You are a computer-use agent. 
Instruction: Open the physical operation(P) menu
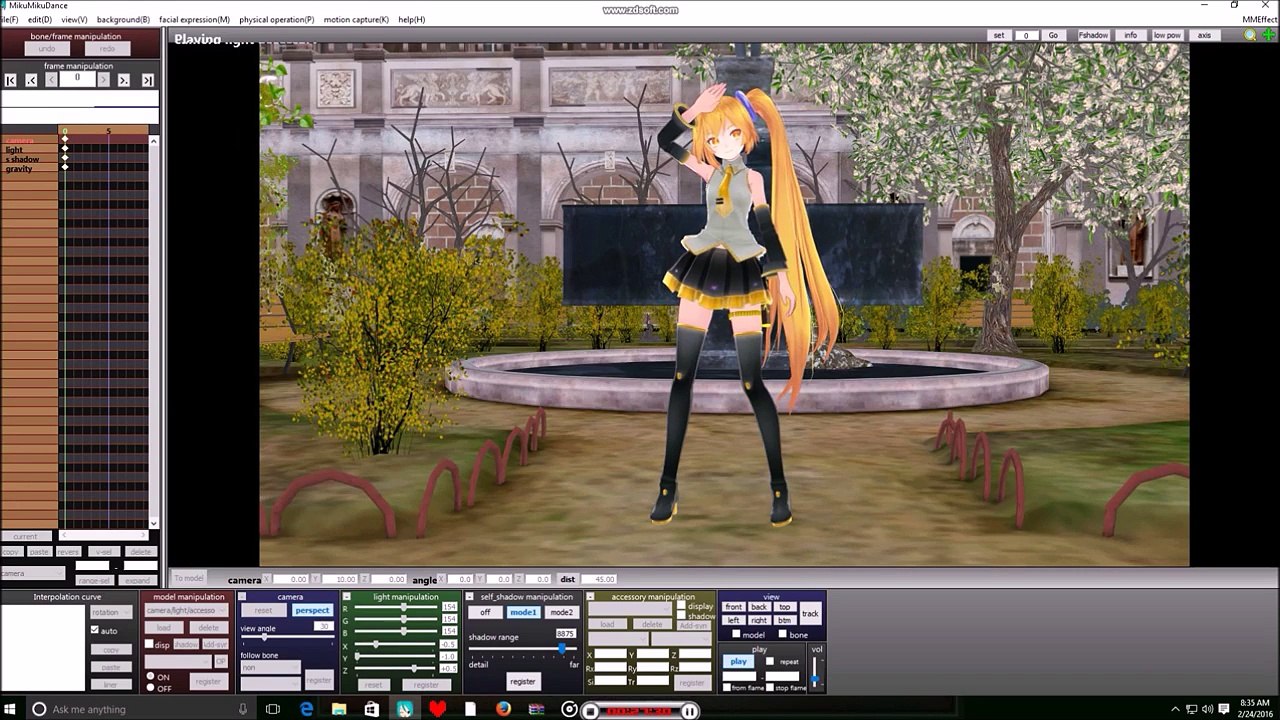(276, 20)
